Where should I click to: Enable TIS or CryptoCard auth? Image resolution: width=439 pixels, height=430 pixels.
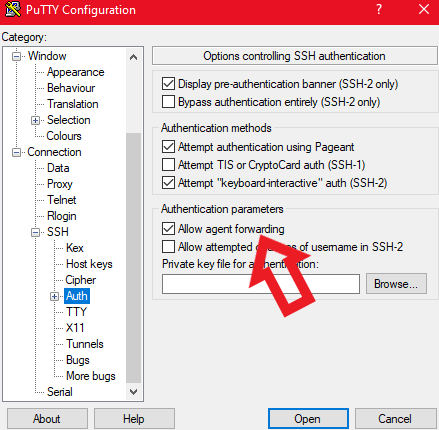pos(168,165)
